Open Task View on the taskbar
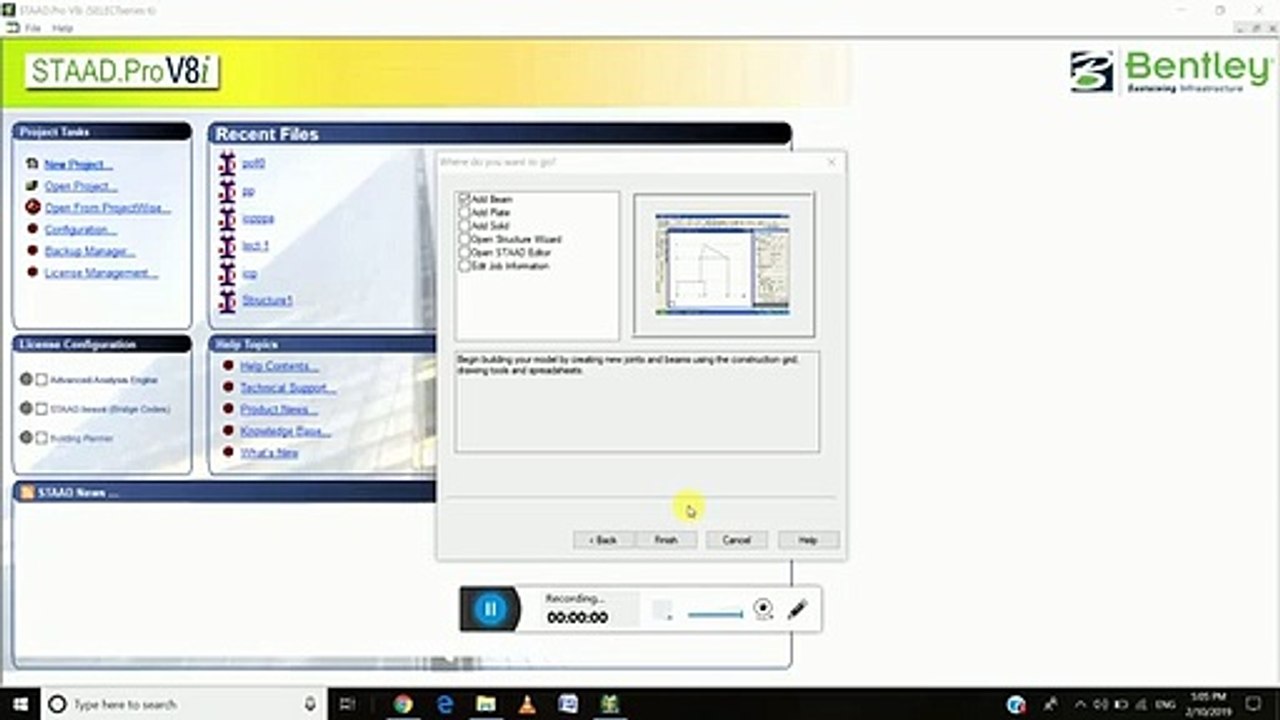Viewport: 1280px width, 720px height. pos(348,704)
